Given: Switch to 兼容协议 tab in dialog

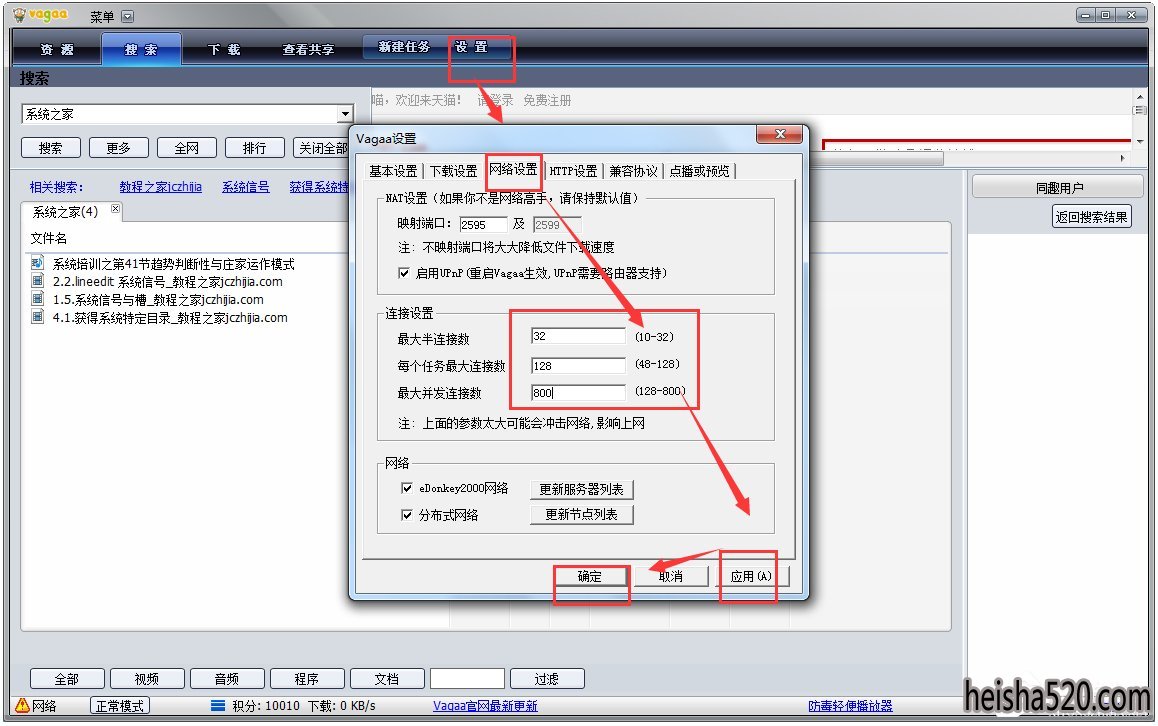Looking at the screenshot, I should coord(633,171).
